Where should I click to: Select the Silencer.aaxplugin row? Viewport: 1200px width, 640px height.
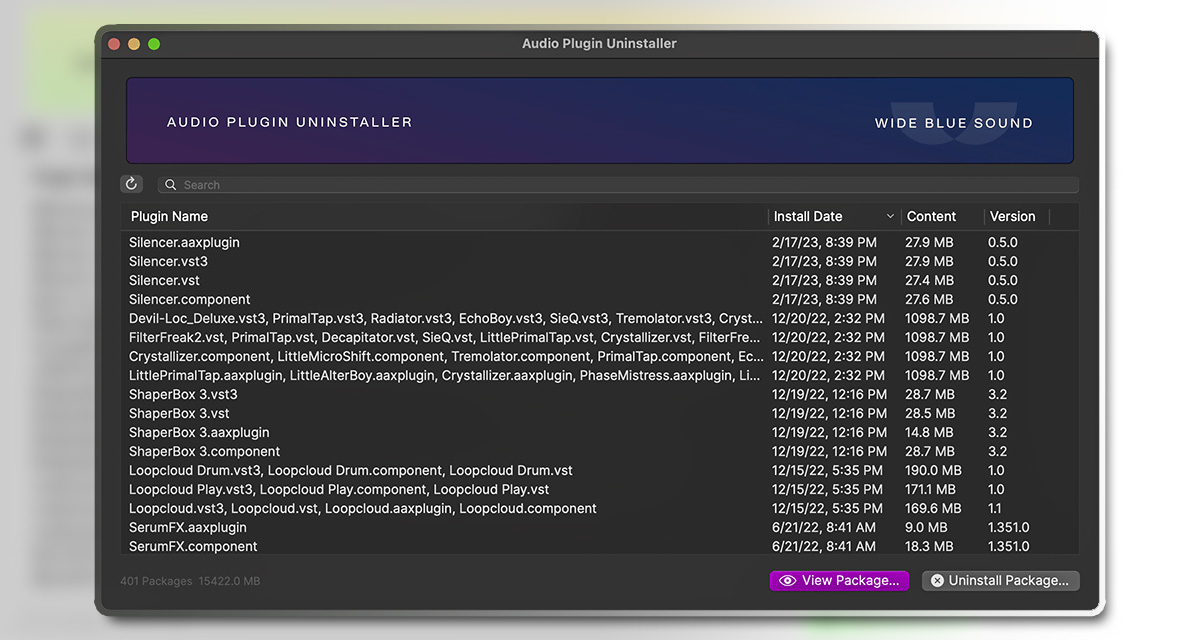(184, 243)
